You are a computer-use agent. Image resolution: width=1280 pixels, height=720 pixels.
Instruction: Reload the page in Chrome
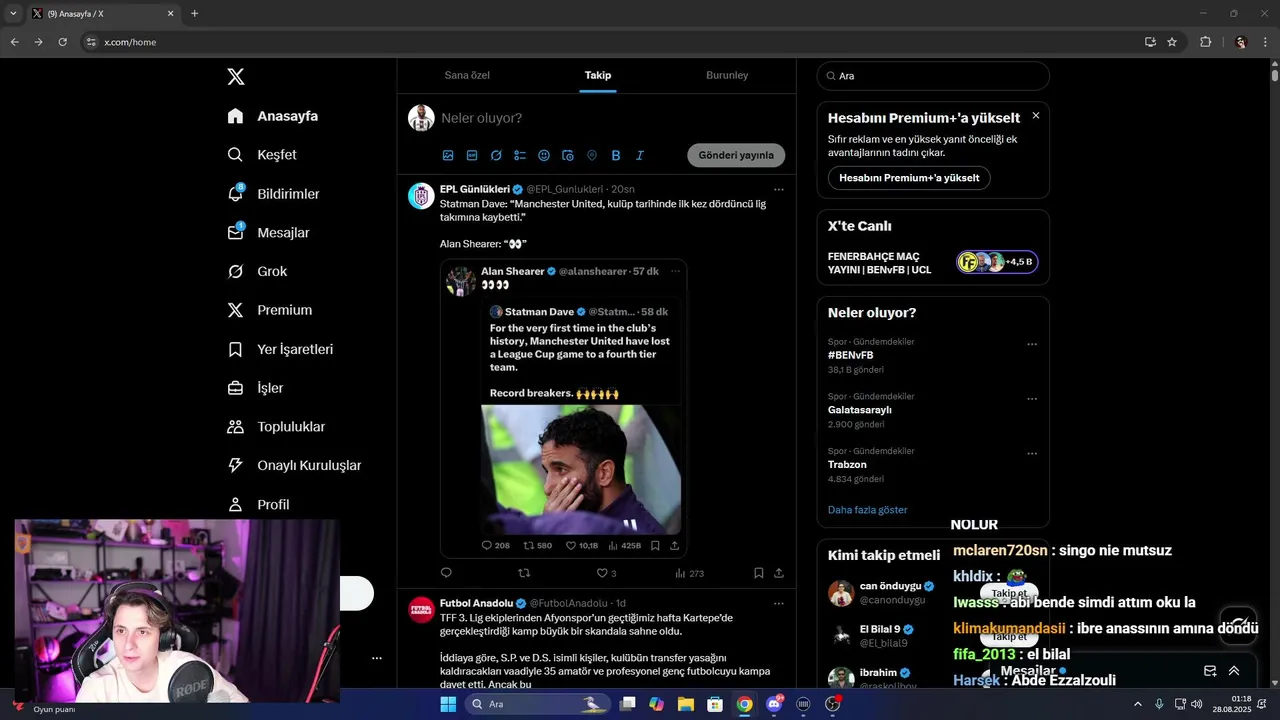tap(62, 42)
